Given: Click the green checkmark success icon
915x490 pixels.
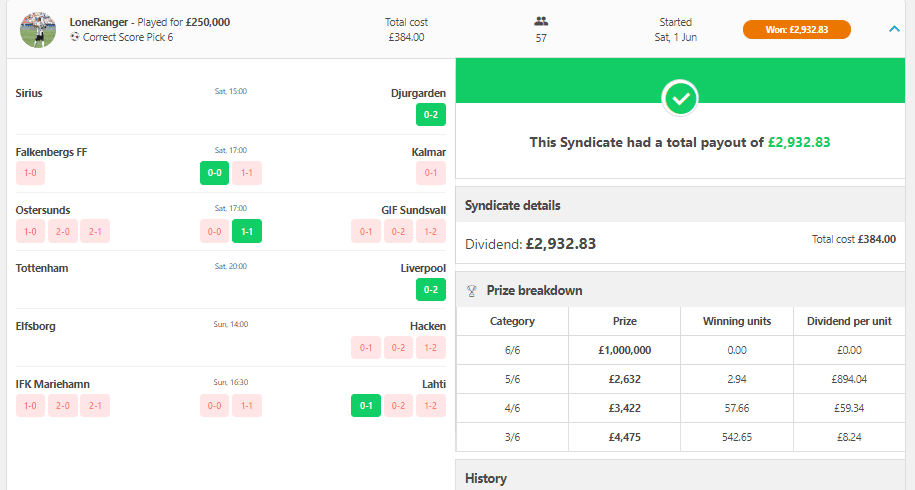Looking at the screenshot, I should [680, 98].
